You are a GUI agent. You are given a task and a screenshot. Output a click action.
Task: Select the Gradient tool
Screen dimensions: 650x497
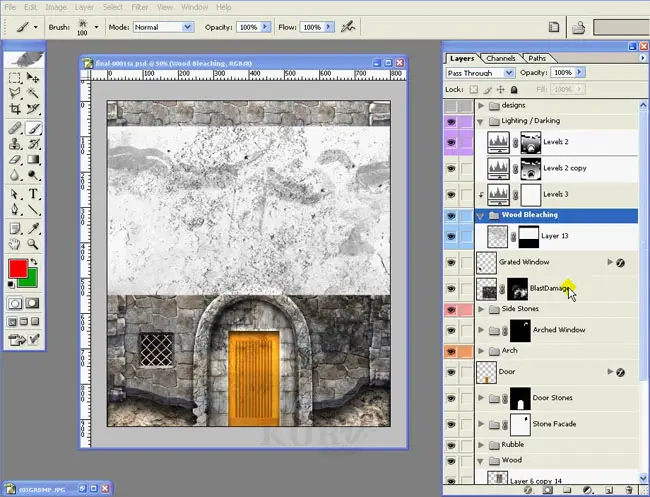click(x=33, y=160)
